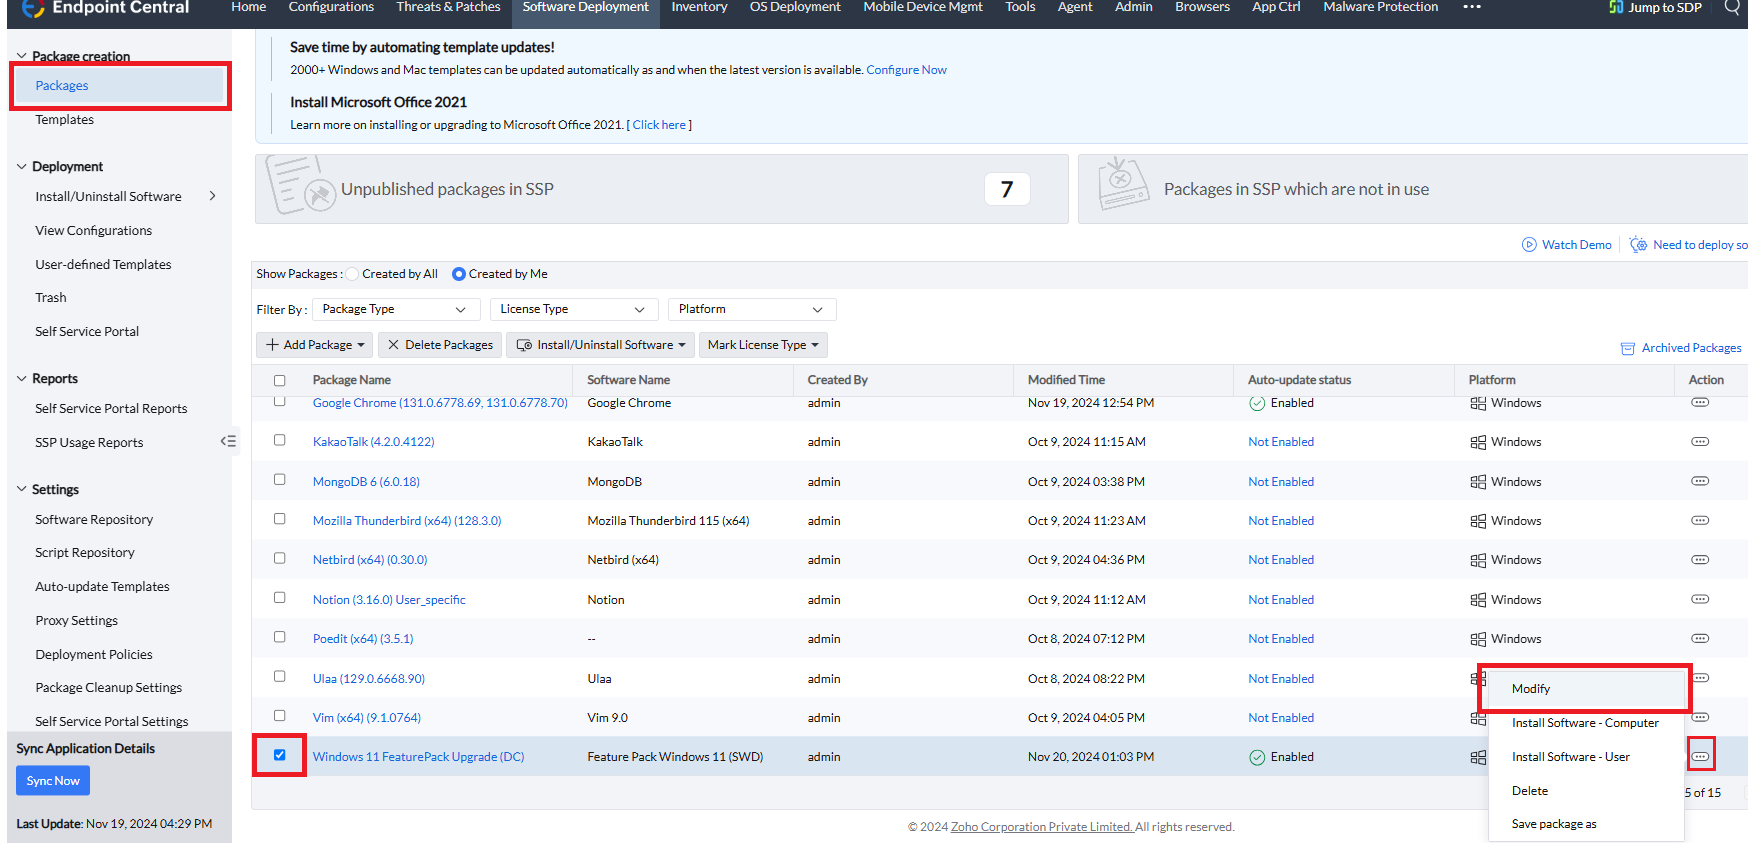This screenshot has width=1748, height=843.
Task: Check the Netbird package checkbox
Action: click(x=280, y=558)
